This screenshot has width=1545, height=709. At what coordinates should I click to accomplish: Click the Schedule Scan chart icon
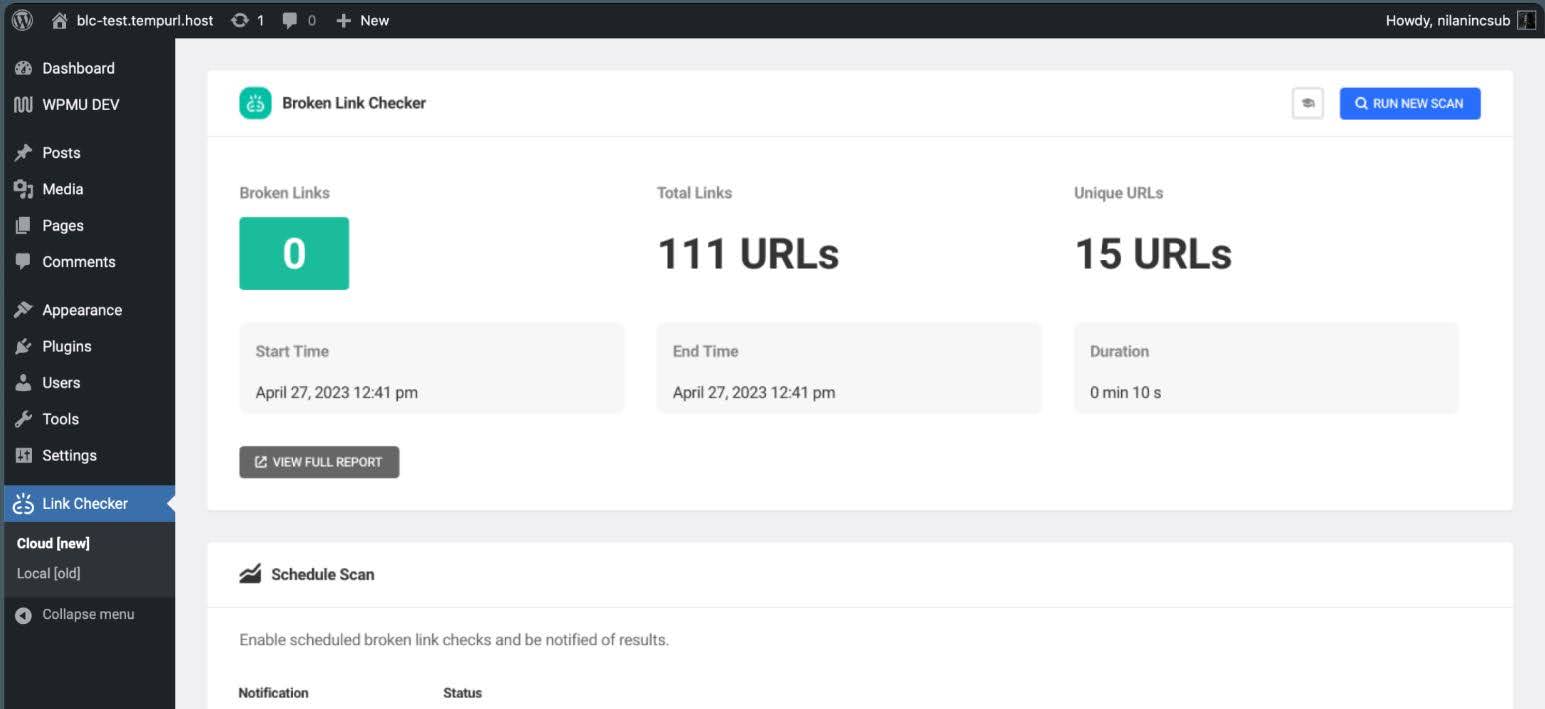tap(251, 573)
